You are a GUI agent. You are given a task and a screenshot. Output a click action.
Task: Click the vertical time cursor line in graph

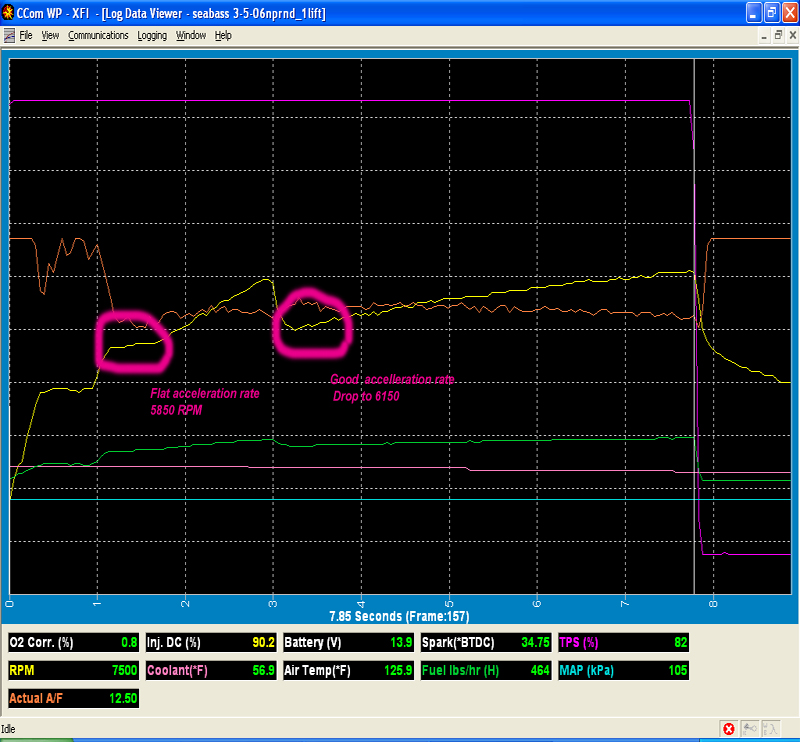694,300
